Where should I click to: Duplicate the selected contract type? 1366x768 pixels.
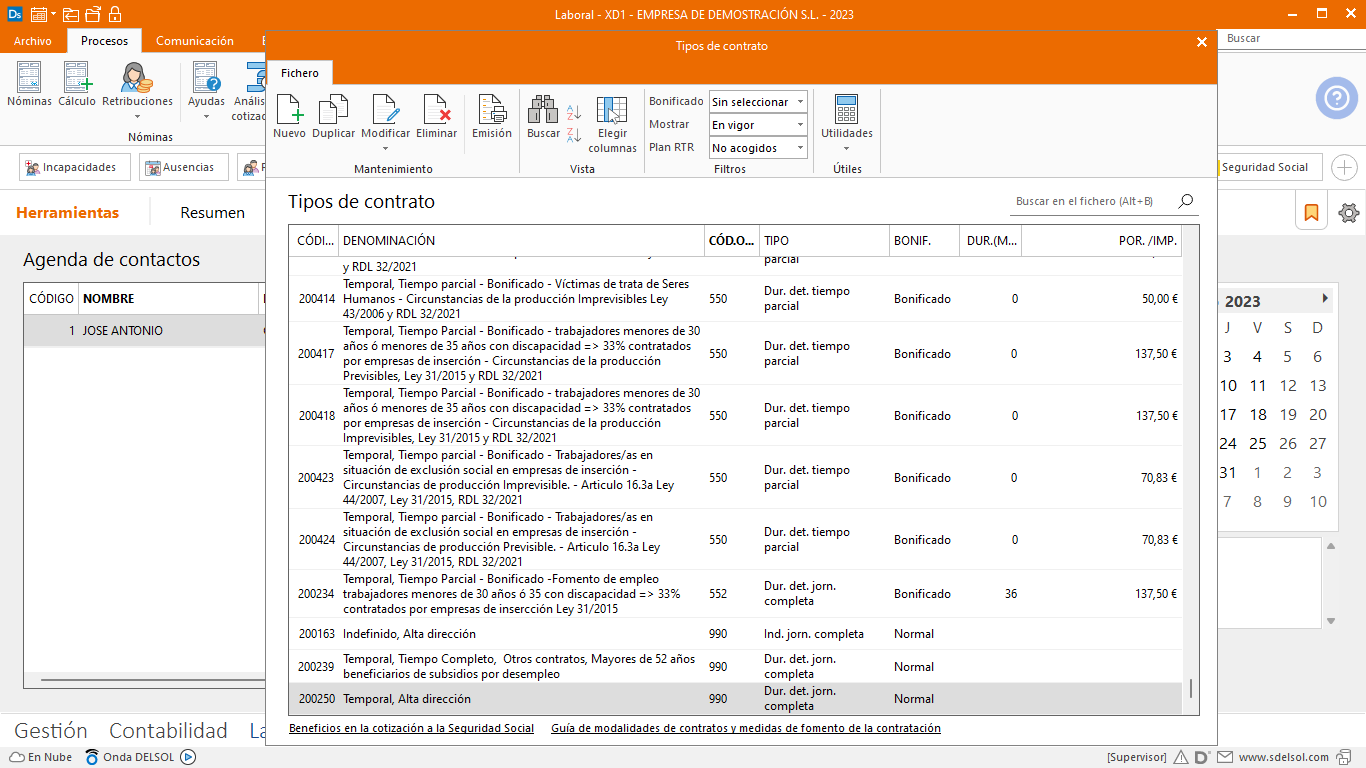pyautogui.click(x=333, y=117)
